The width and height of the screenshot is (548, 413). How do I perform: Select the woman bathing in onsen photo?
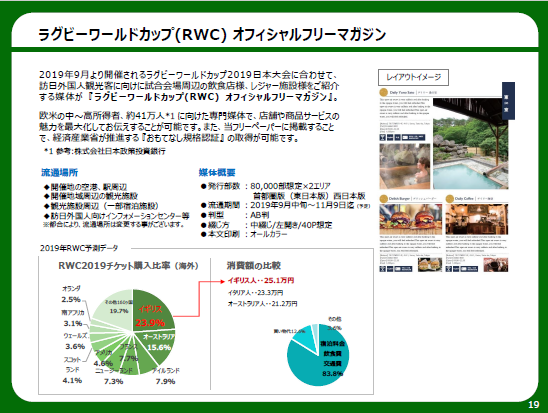click(405, 166)
